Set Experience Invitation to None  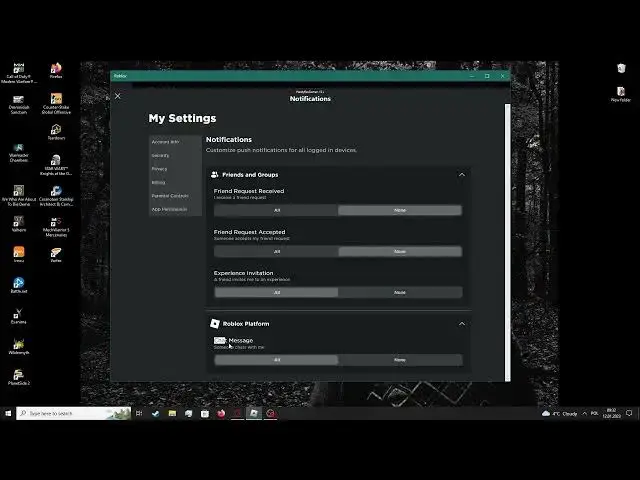[400, 292]
